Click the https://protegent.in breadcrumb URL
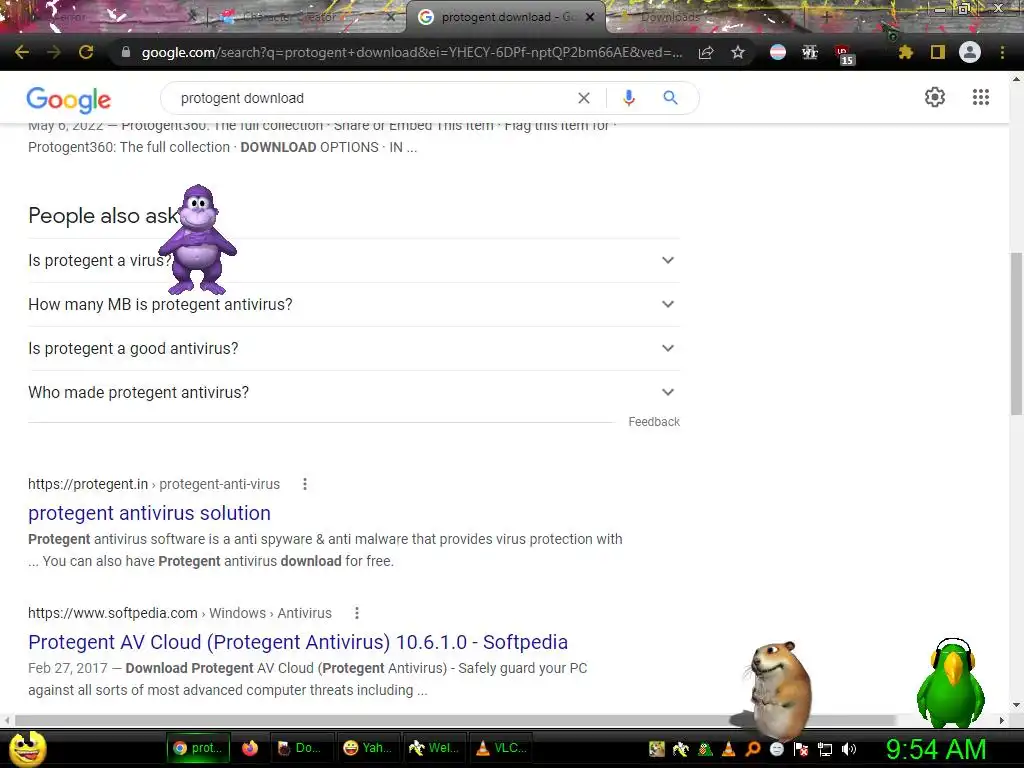 point(88,484)
